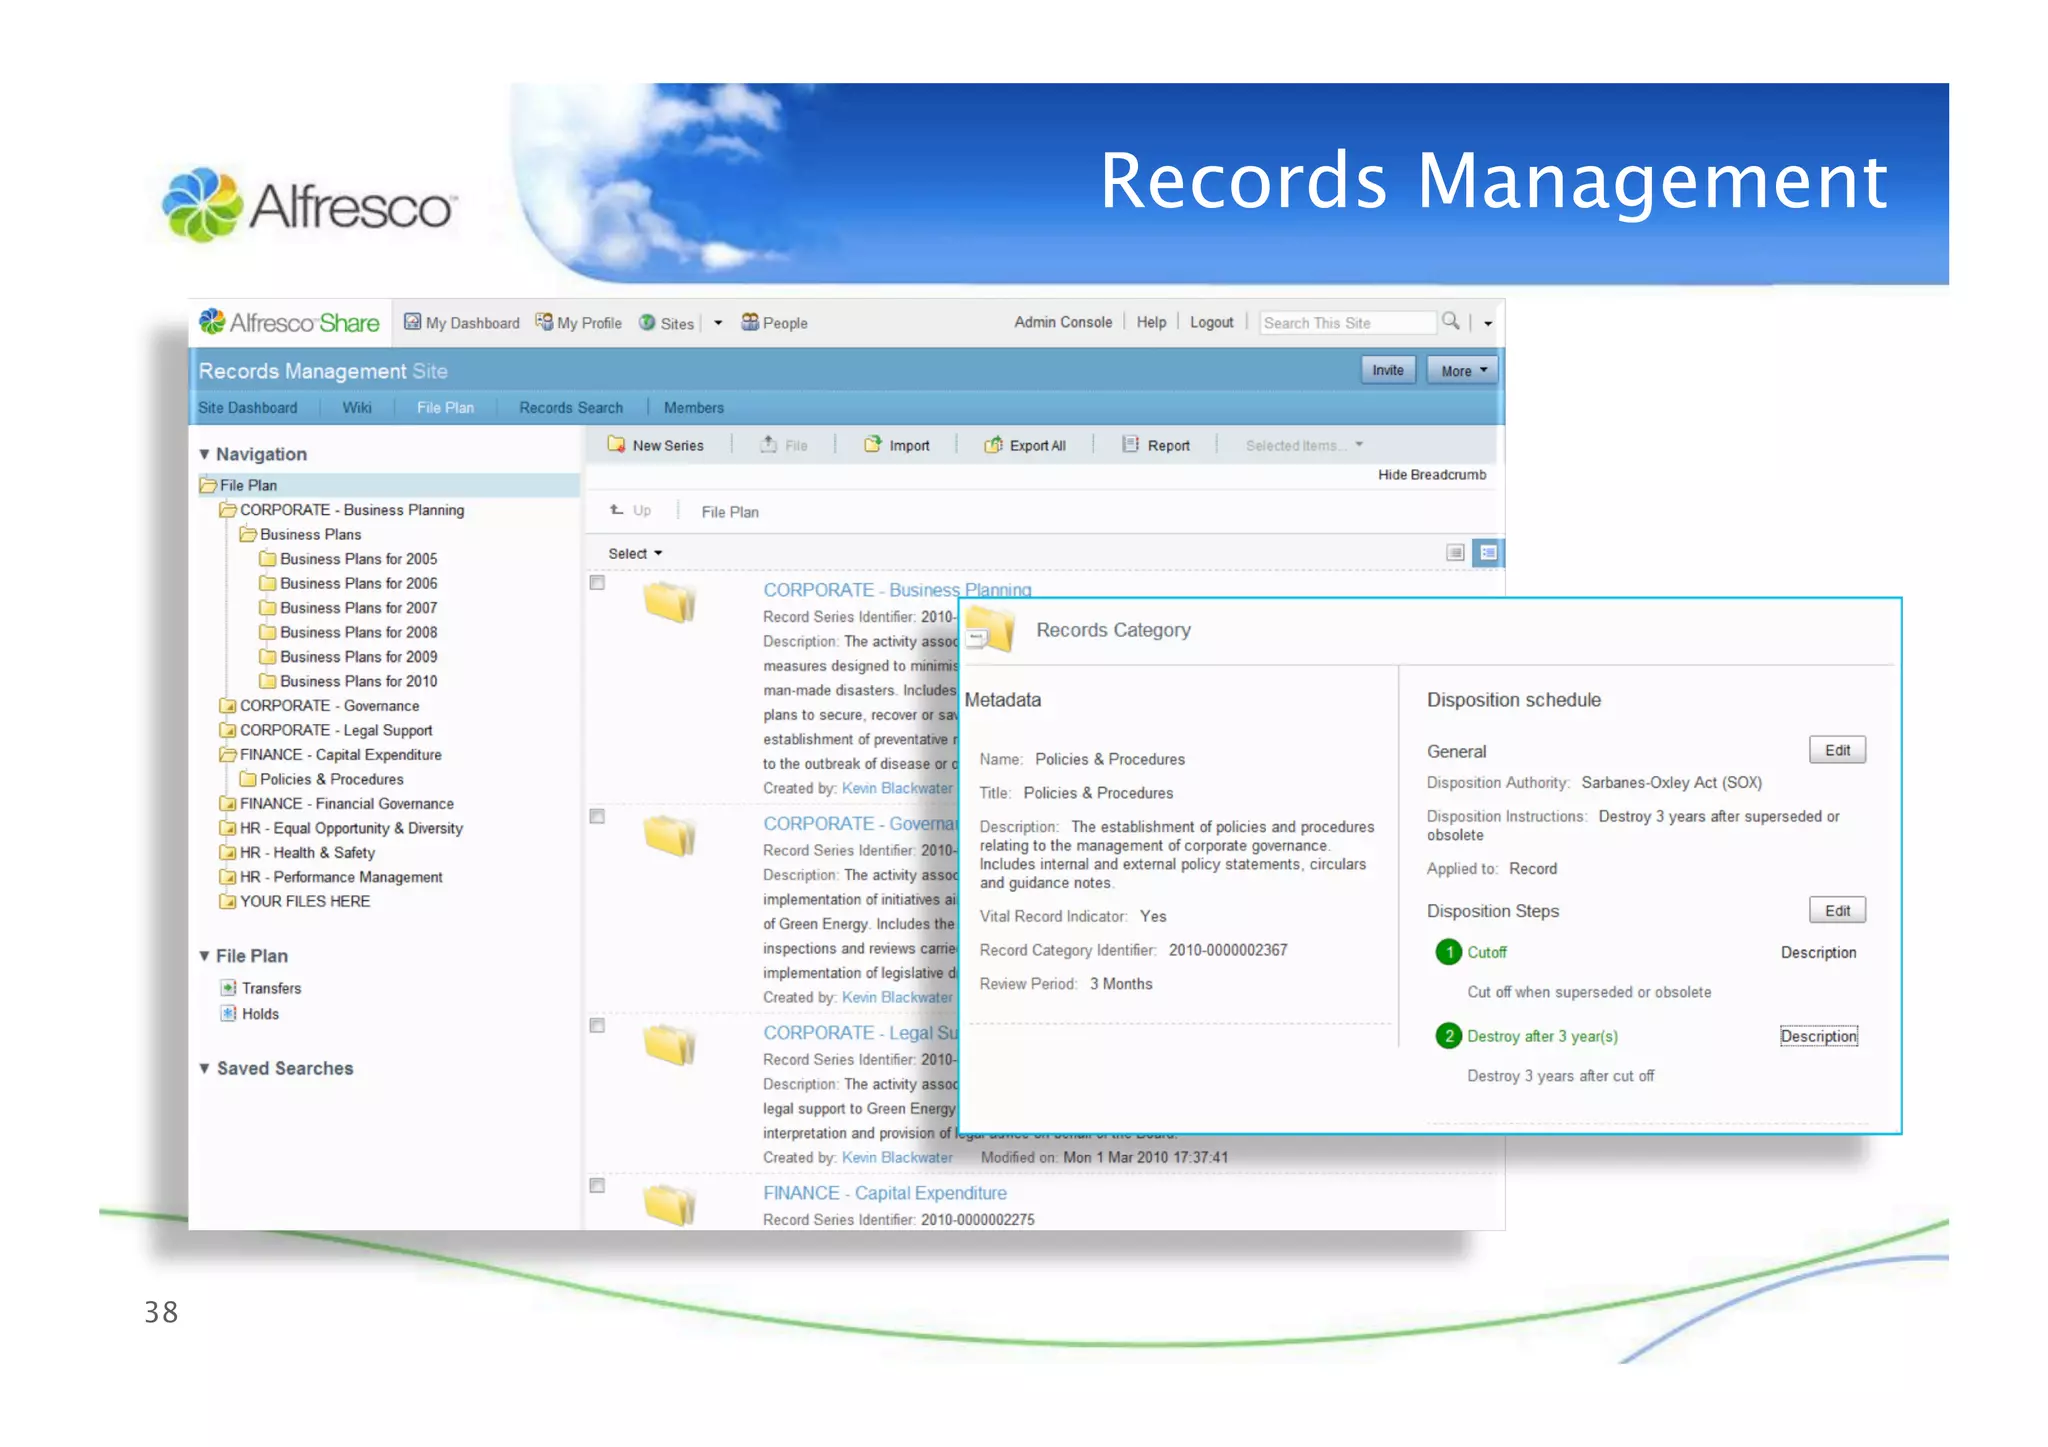Click the My Dashboard icon
The height and width of the screenshot is (1447, 2048).
pyautogui.click(x=411, y=322)
